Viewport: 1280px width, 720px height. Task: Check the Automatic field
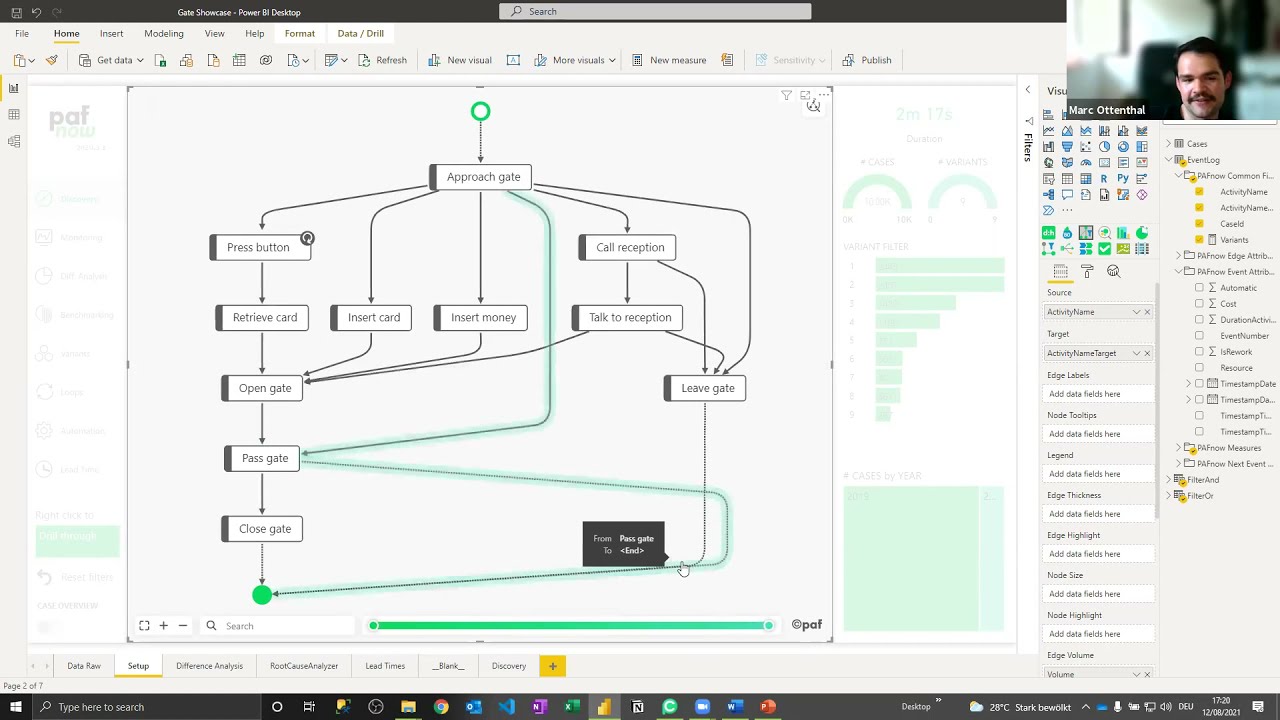point(1199,288)
